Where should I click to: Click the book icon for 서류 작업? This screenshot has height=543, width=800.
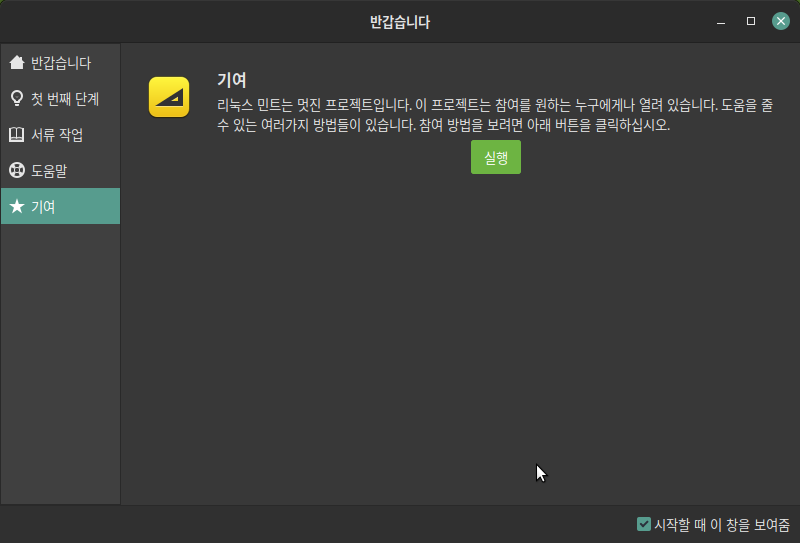pyautogui.click(x=17, y=135)
